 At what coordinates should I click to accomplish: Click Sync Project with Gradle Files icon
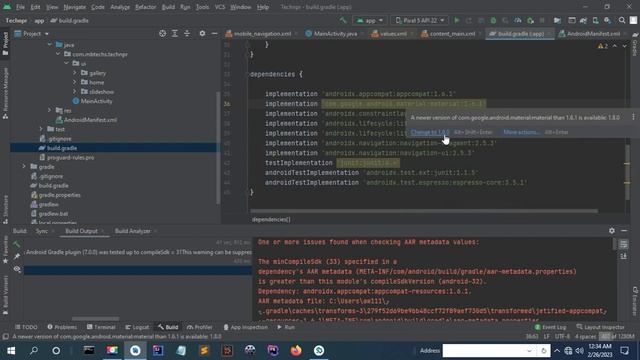click(583, 20)
